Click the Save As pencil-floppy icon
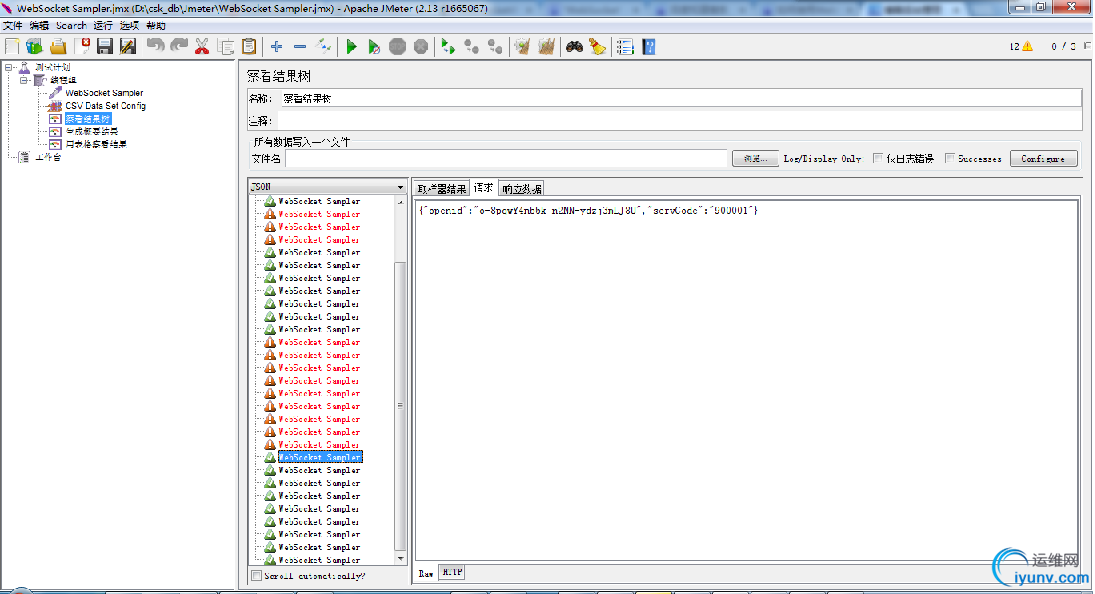1095x594 pixels. pos(128,47)
